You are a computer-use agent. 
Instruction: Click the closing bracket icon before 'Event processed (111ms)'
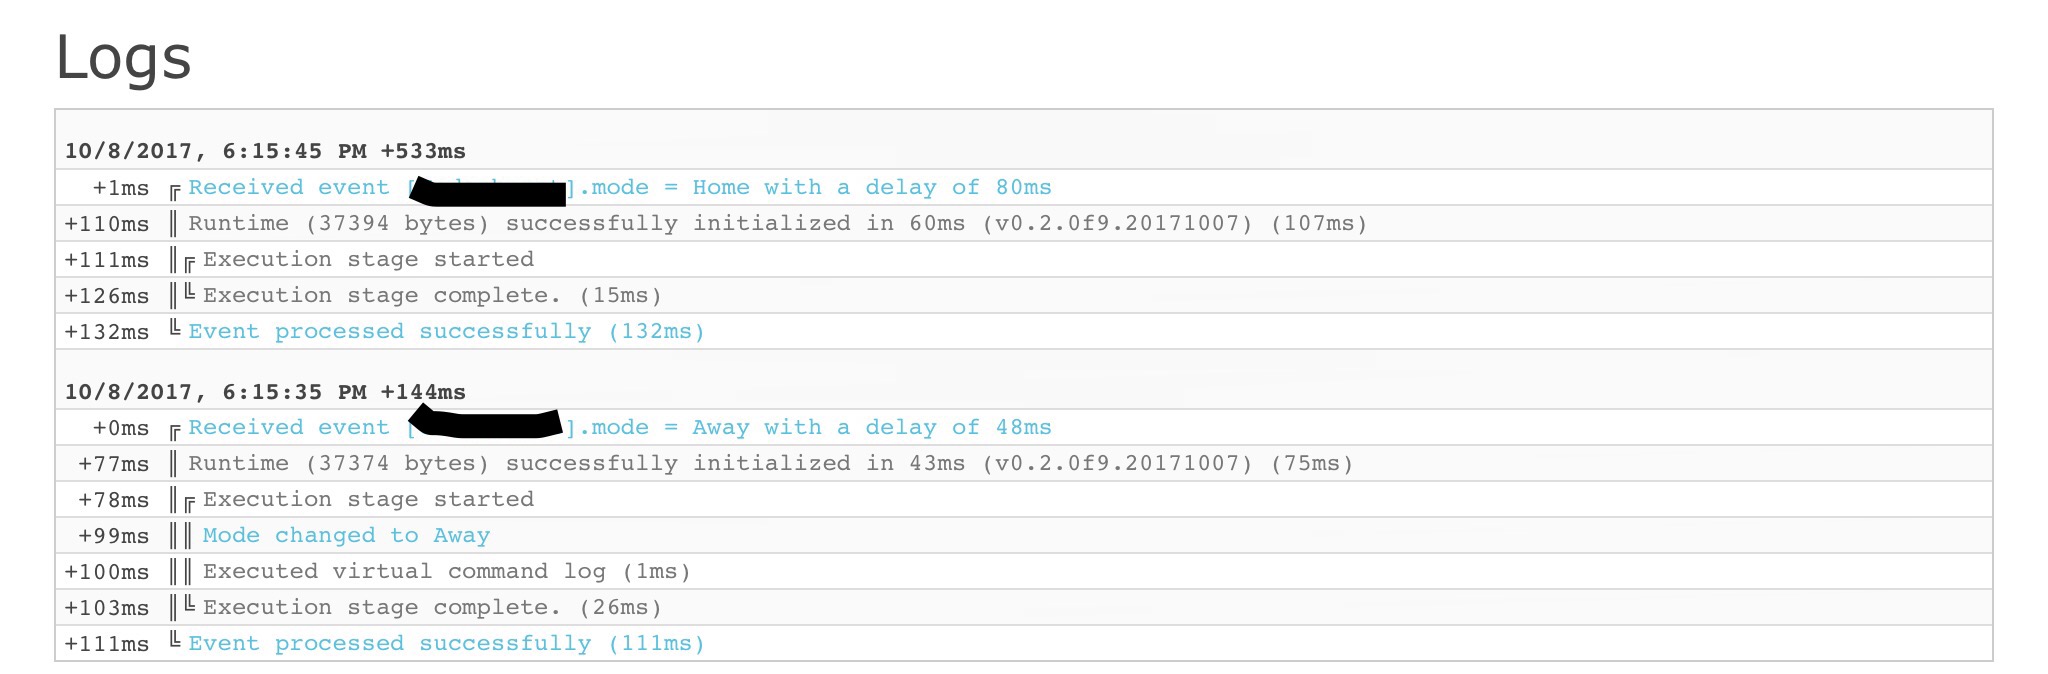pyautogui.click(x=175, y=639)
